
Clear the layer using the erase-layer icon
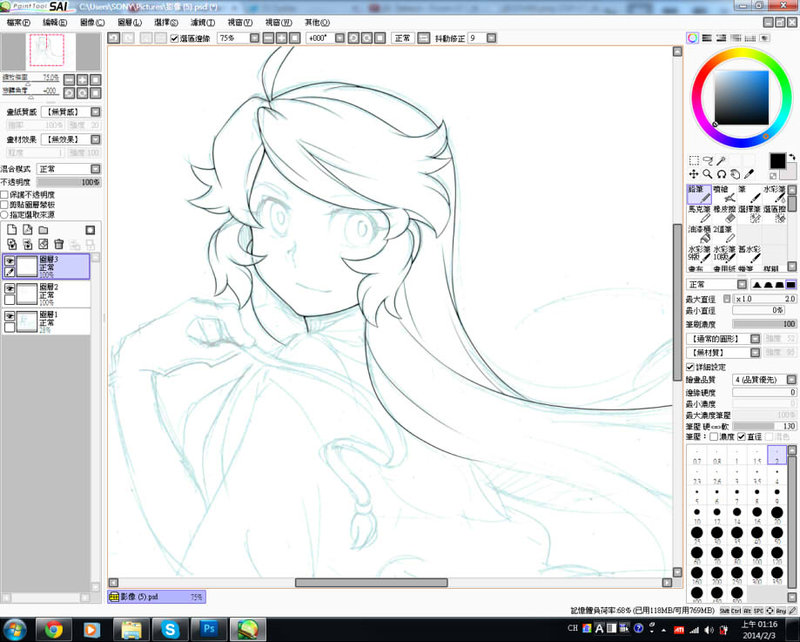click(x=43, y=244)
